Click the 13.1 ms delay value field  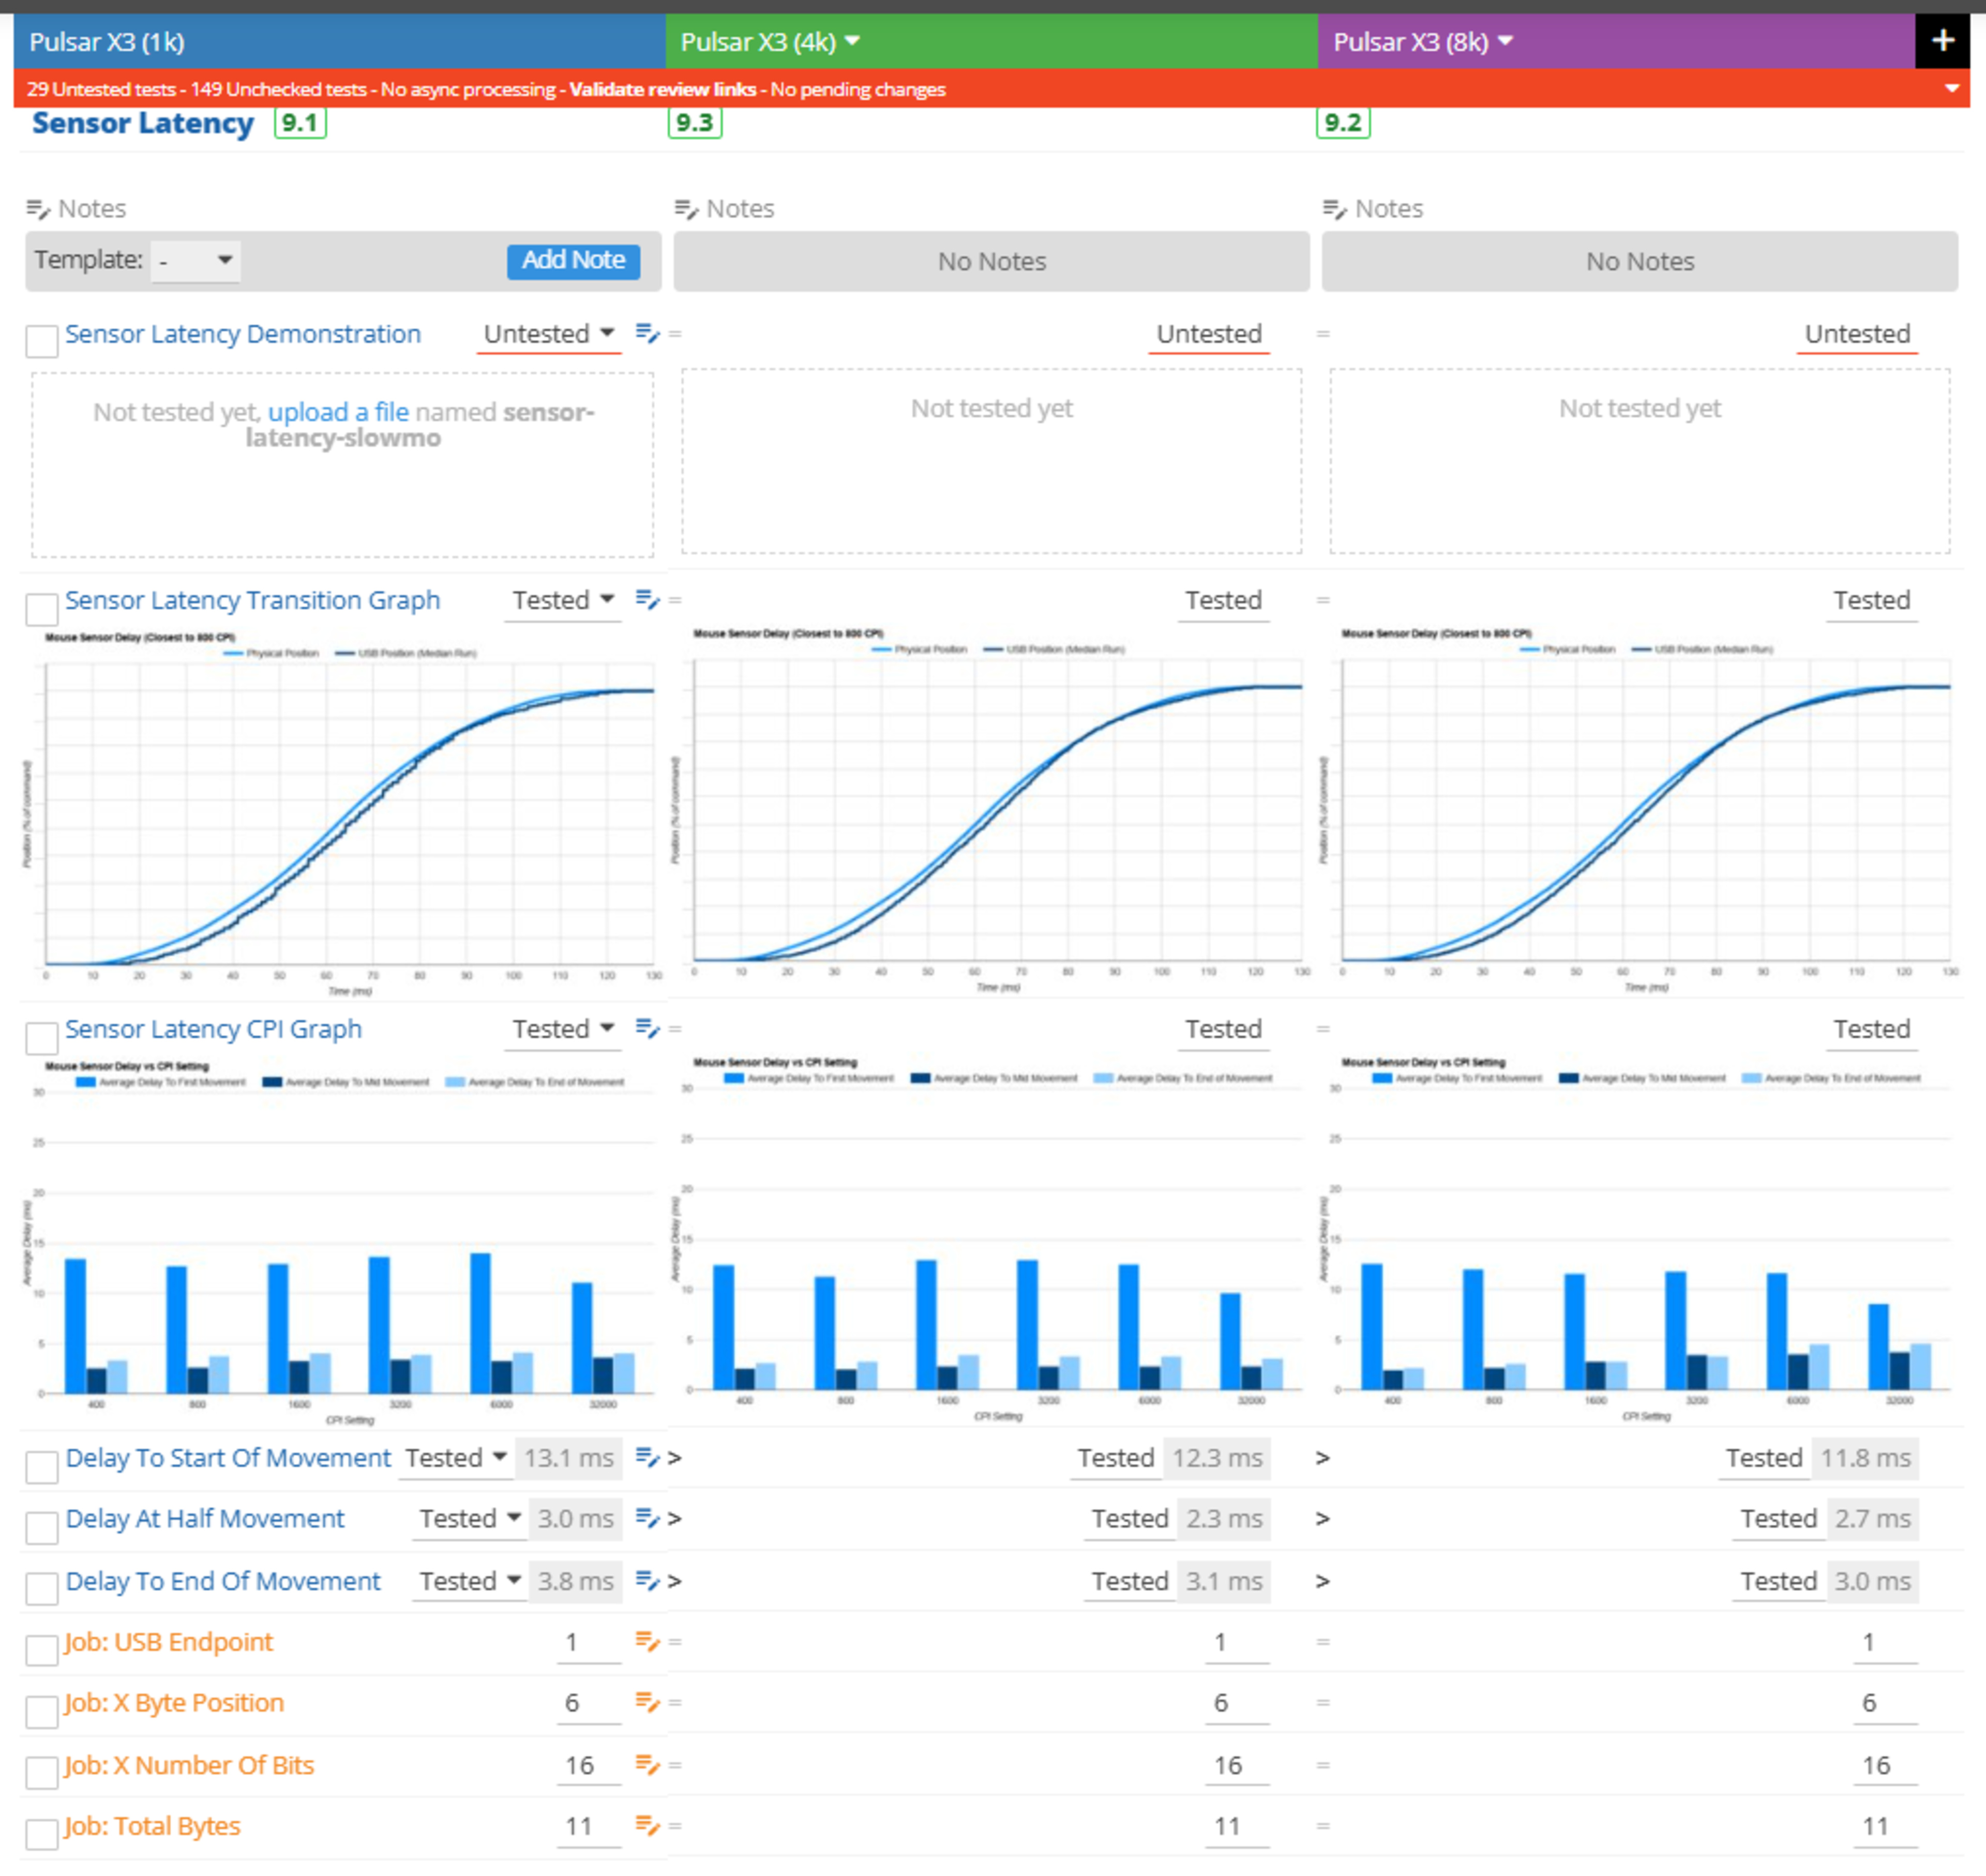point(568,1458)
